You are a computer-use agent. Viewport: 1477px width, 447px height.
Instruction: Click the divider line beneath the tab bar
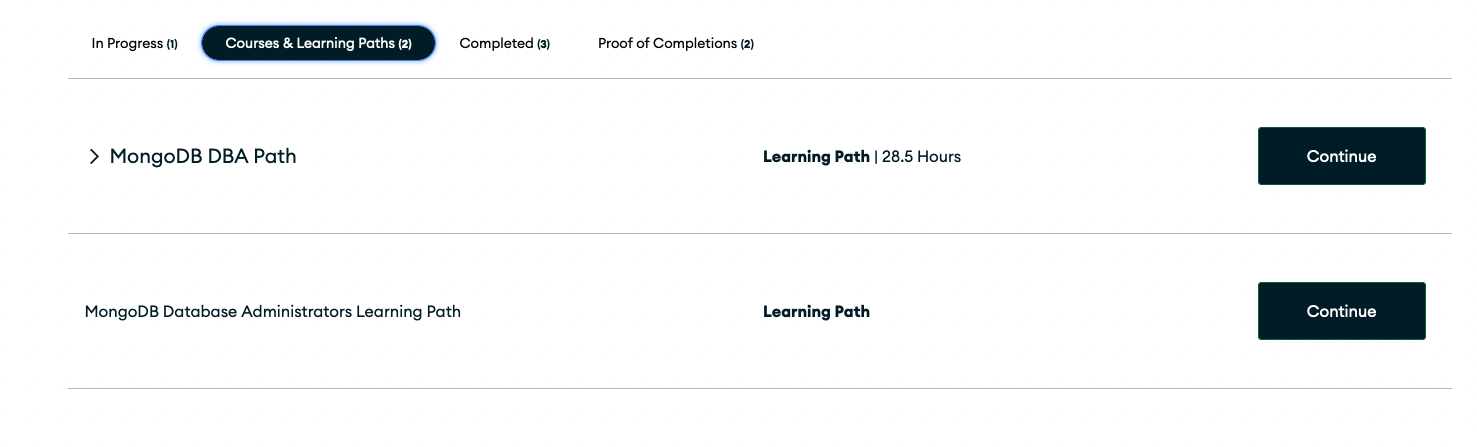pos(759,78)
